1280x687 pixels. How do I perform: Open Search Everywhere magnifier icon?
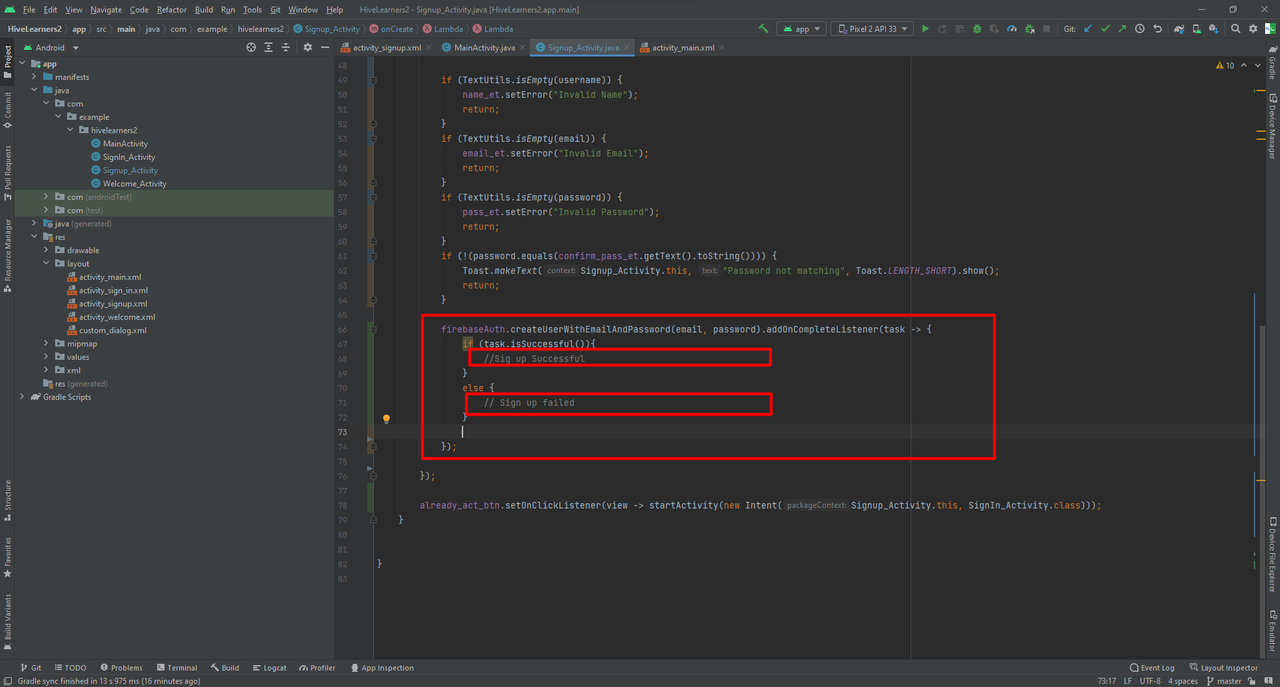pyautogui.click(x=1236, y=29)
